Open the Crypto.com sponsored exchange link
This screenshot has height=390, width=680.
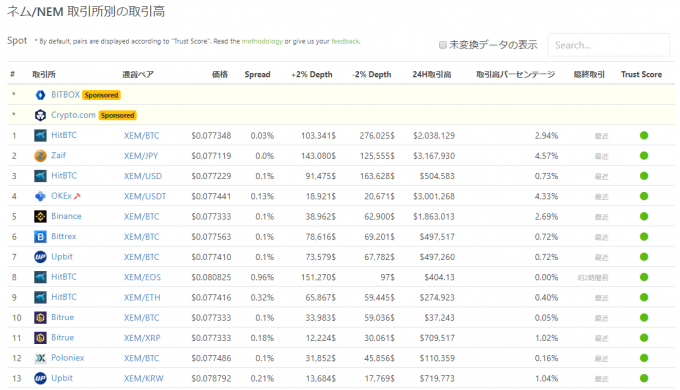tap(73, 115)
